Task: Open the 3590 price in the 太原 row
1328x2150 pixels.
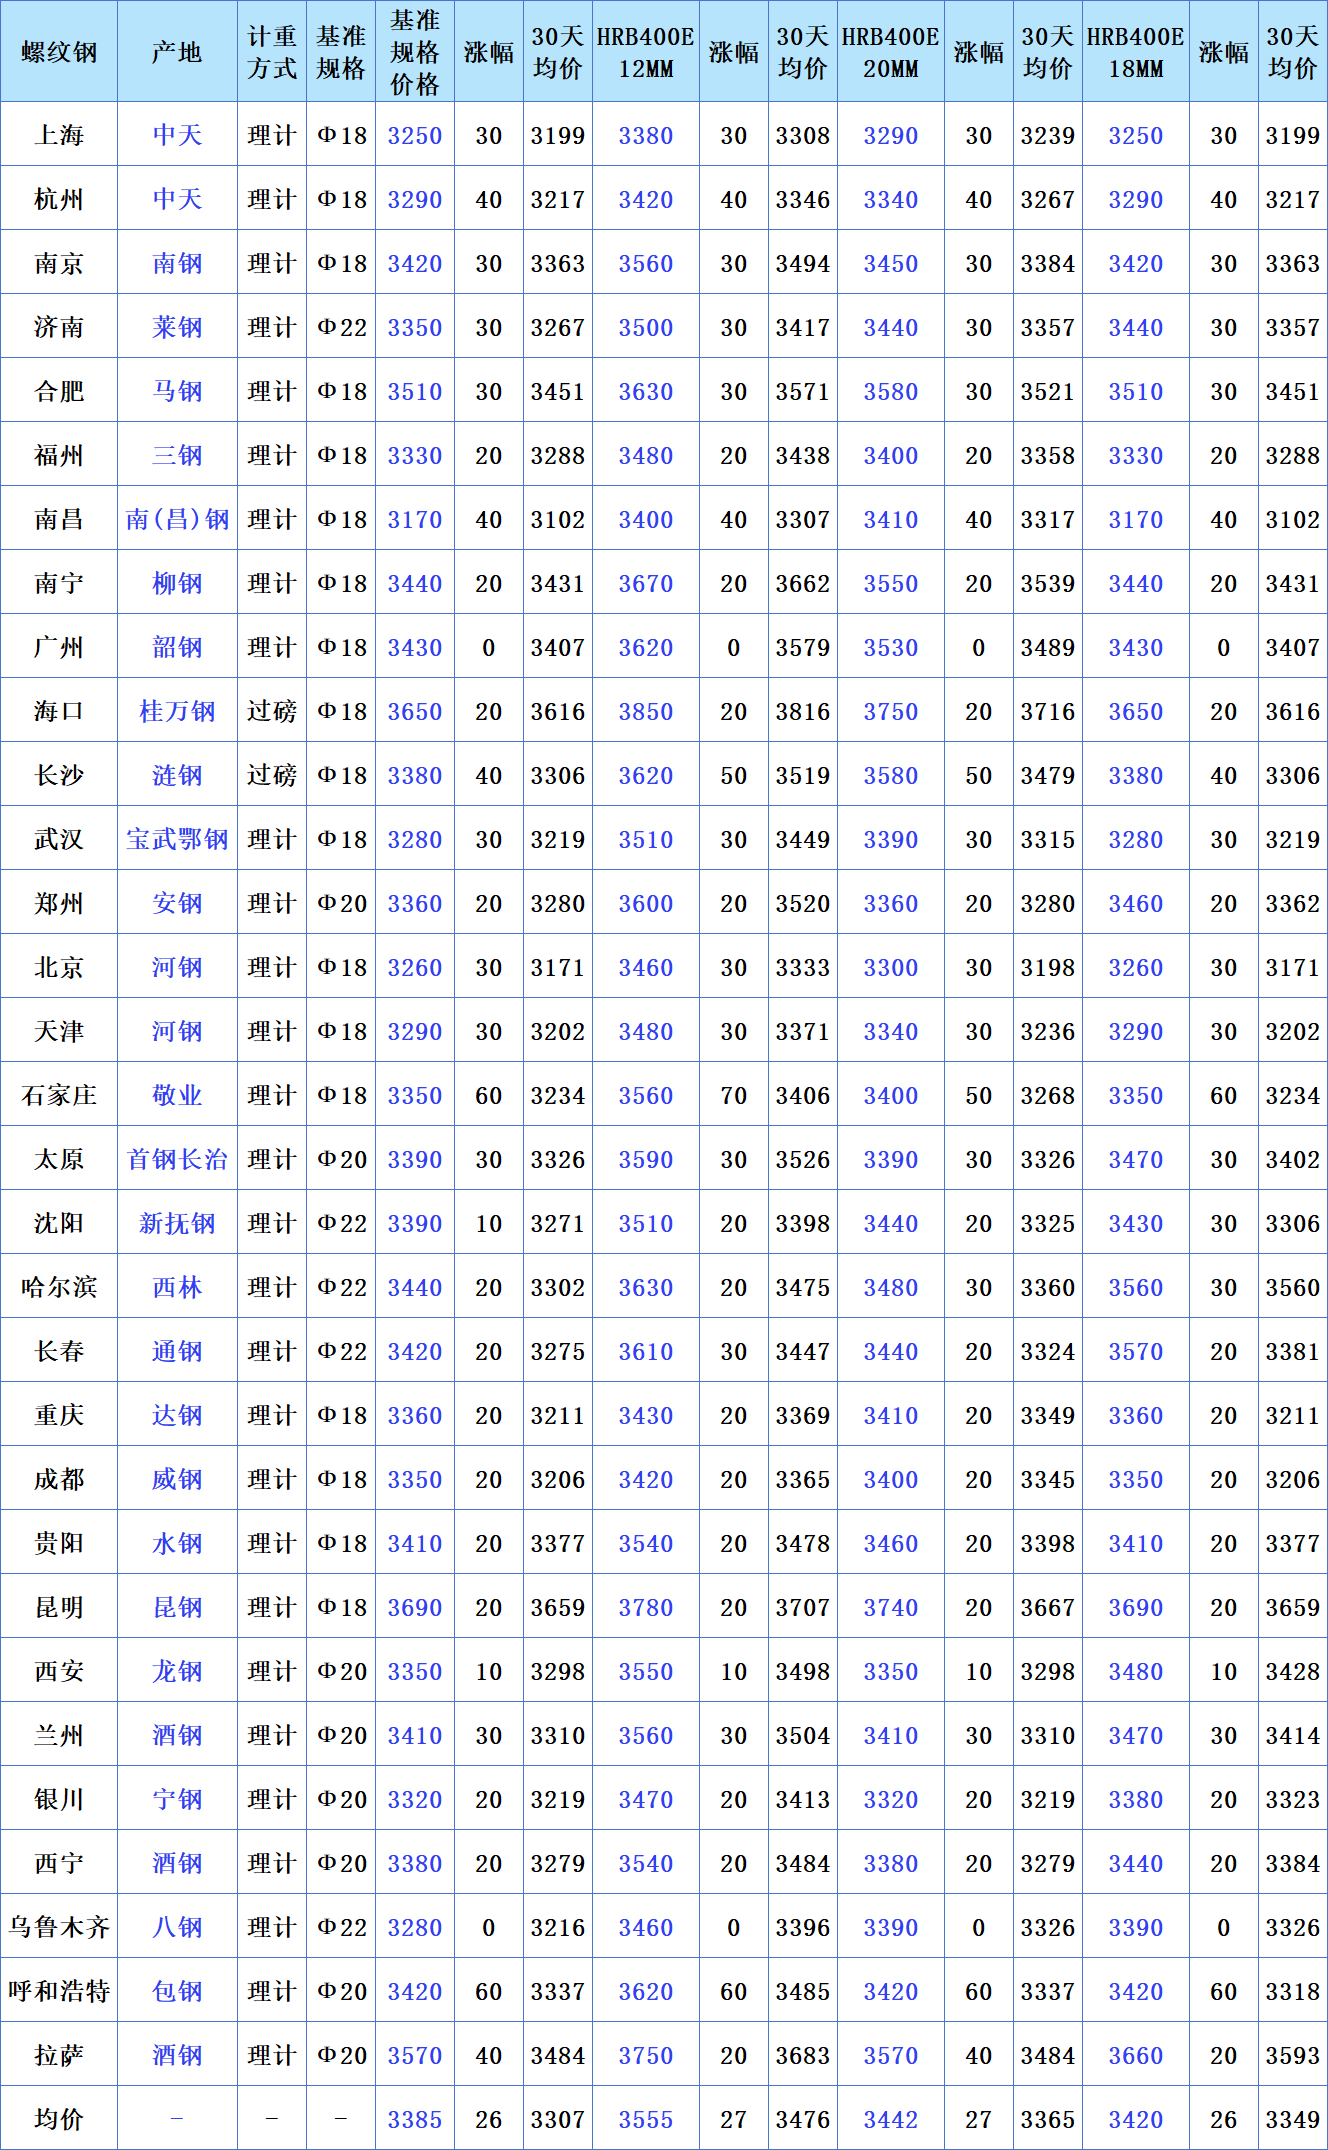Action: [x=646, y=1159]
